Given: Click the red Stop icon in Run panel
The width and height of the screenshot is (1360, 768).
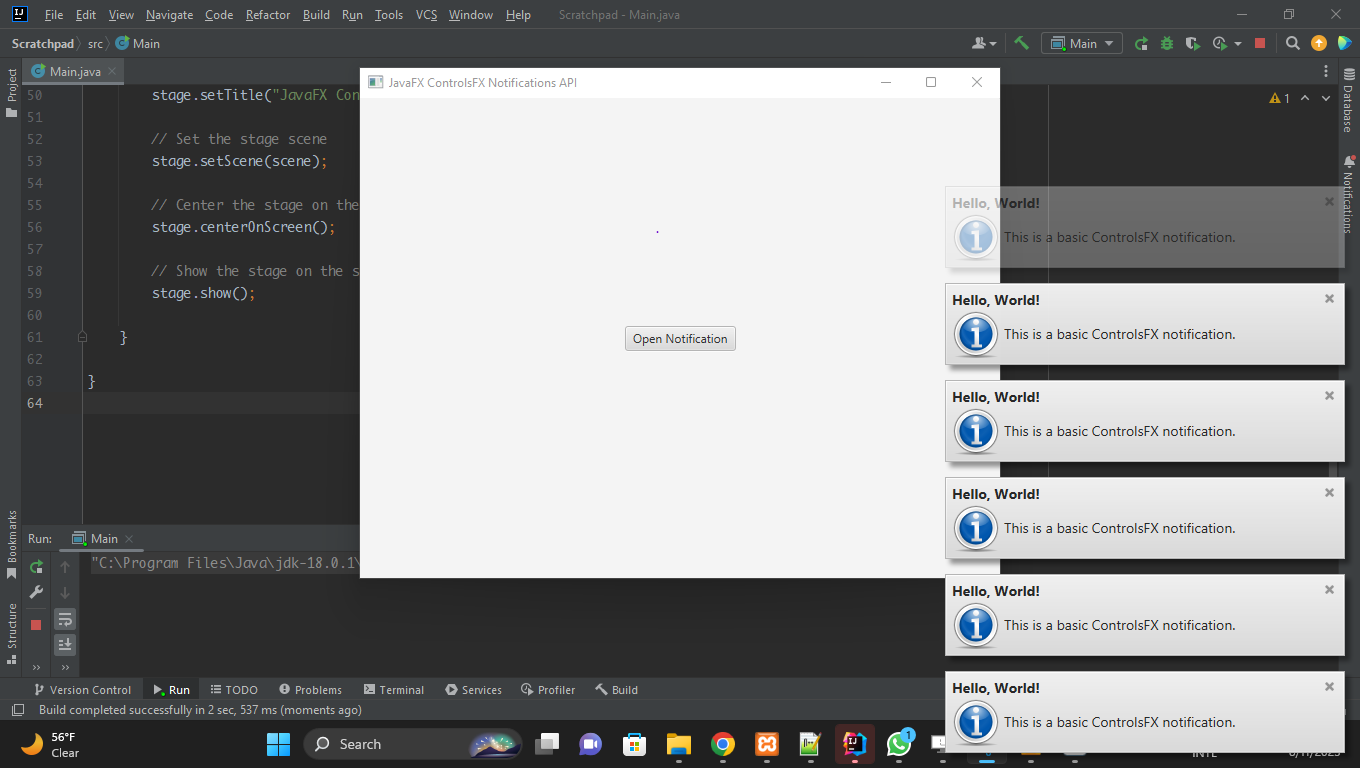Looking at the screenshot, I should (x=36, y=624).
